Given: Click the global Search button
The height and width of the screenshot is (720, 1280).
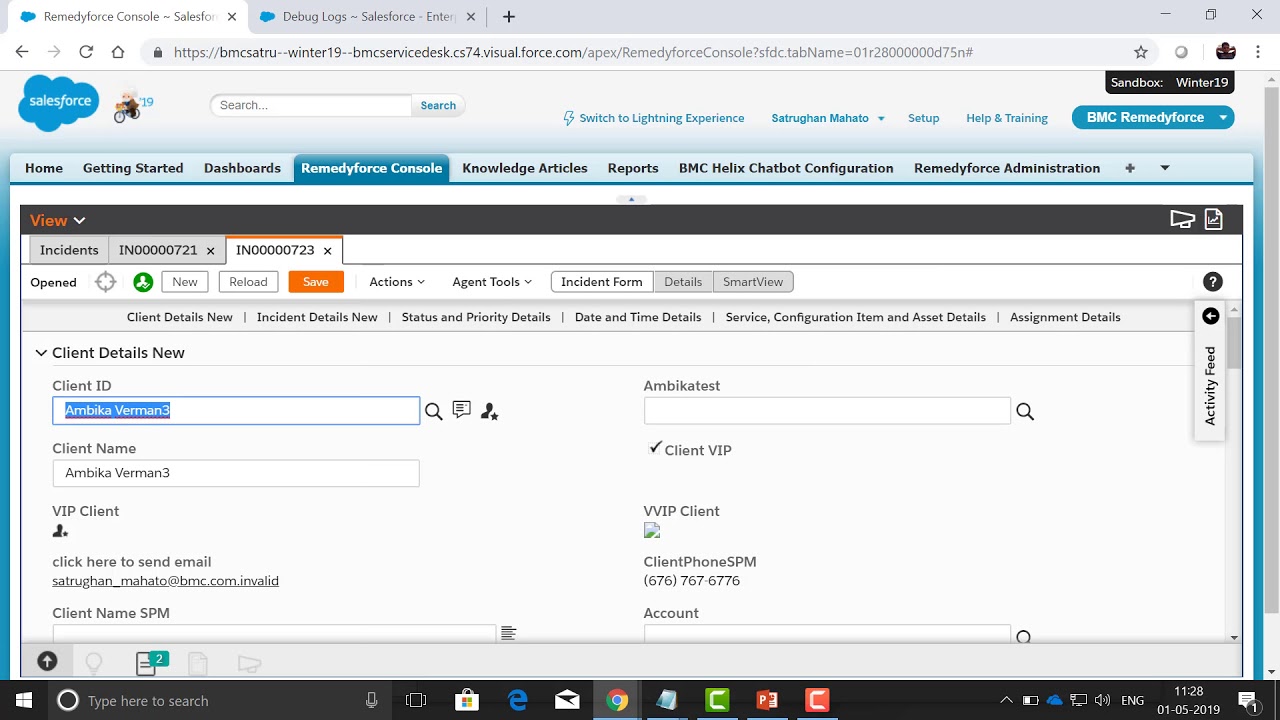Looking at the screenshot, I should pyautogui.click(x=438, y=105).
